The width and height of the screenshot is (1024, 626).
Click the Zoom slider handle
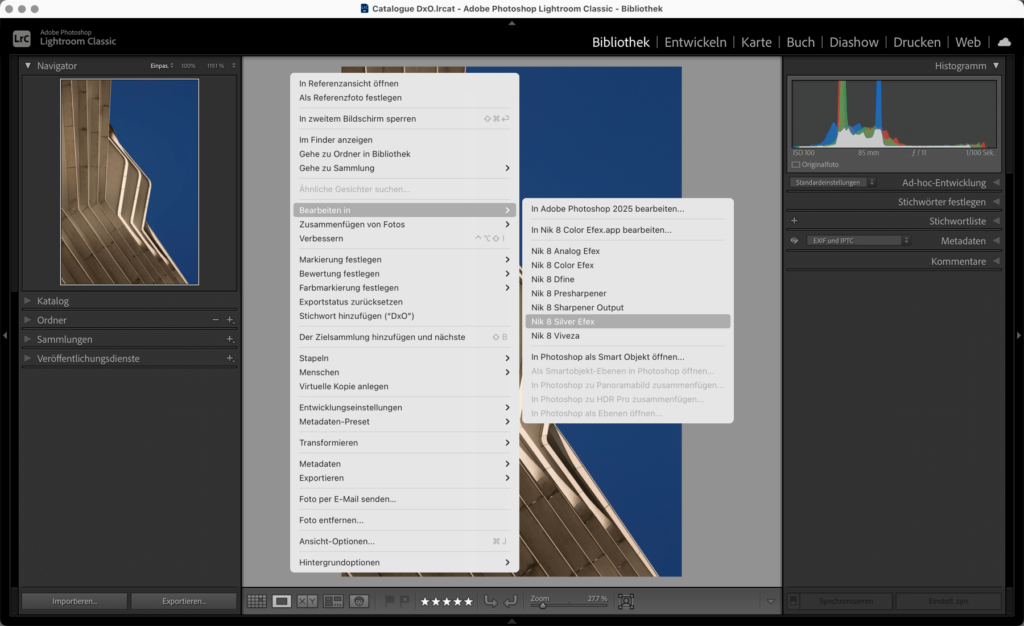coord(542,605)
